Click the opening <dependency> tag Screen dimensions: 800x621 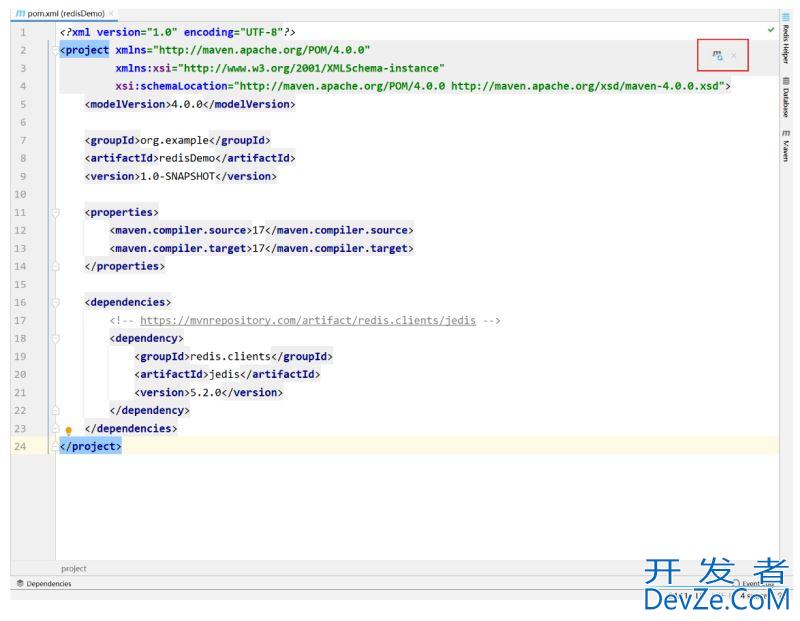point(146,338)
